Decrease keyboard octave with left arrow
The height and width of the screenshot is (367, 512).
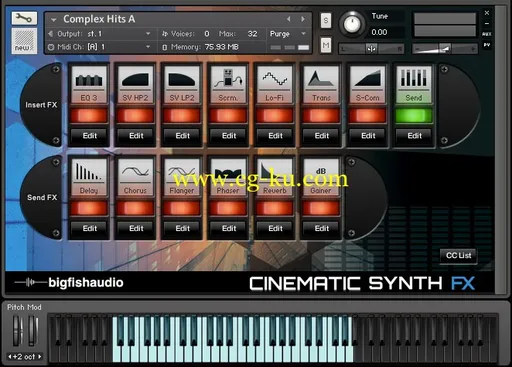[10, 356]
